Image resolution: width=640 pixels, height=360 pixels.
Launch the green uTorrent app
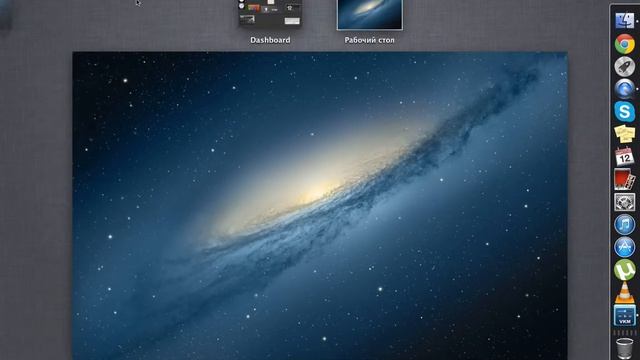(625, 270)
